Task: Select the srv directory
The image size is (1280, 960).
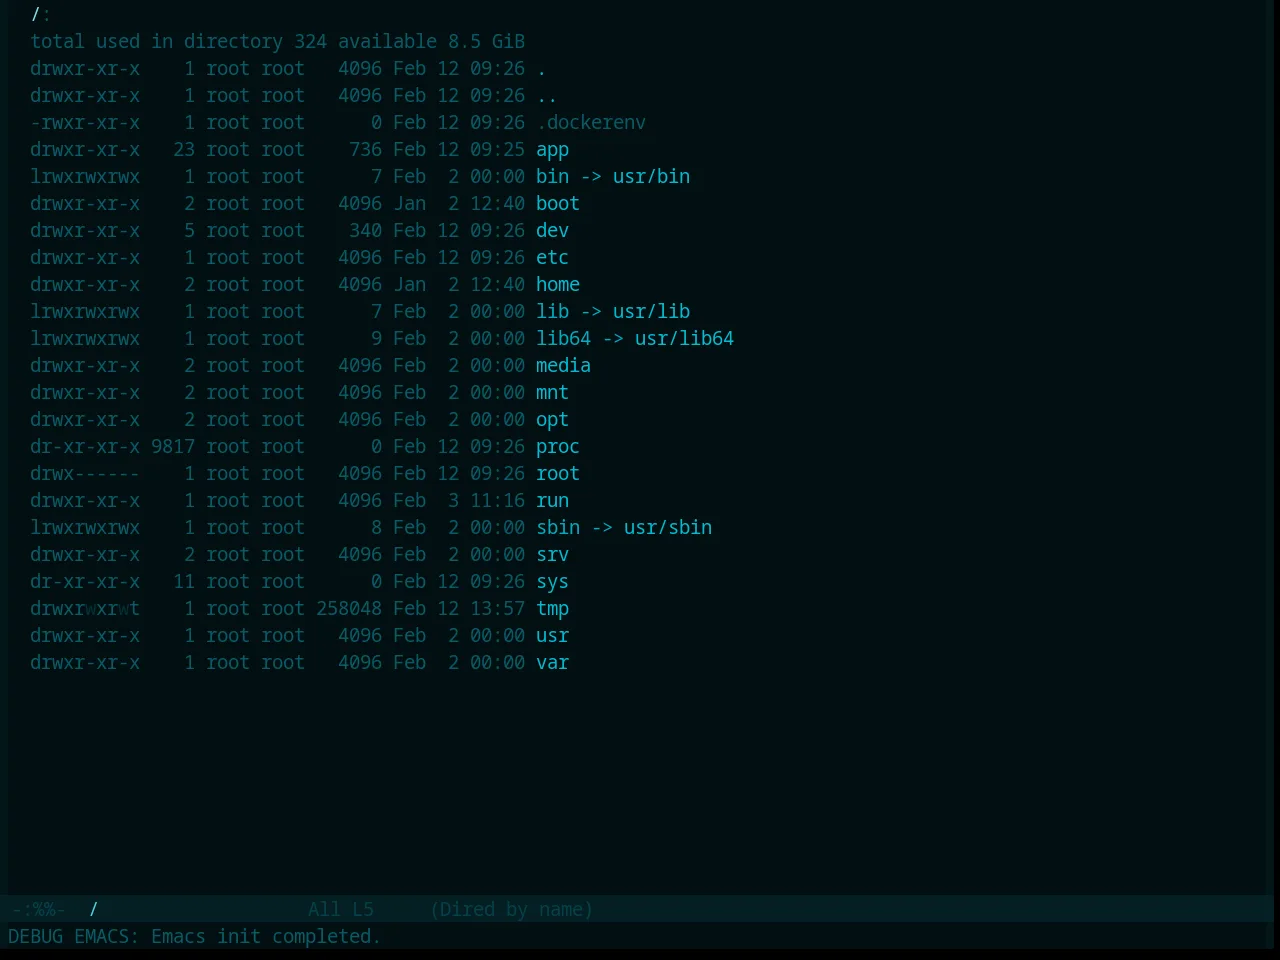Action: [x=552, y=554]
